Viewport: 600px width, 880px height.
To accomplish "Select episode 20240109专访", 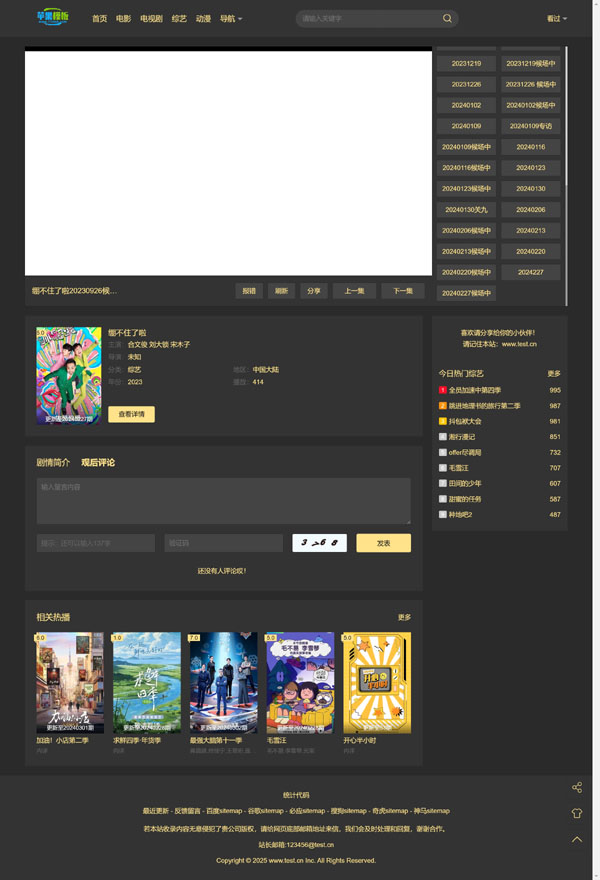I will [530, 126].
